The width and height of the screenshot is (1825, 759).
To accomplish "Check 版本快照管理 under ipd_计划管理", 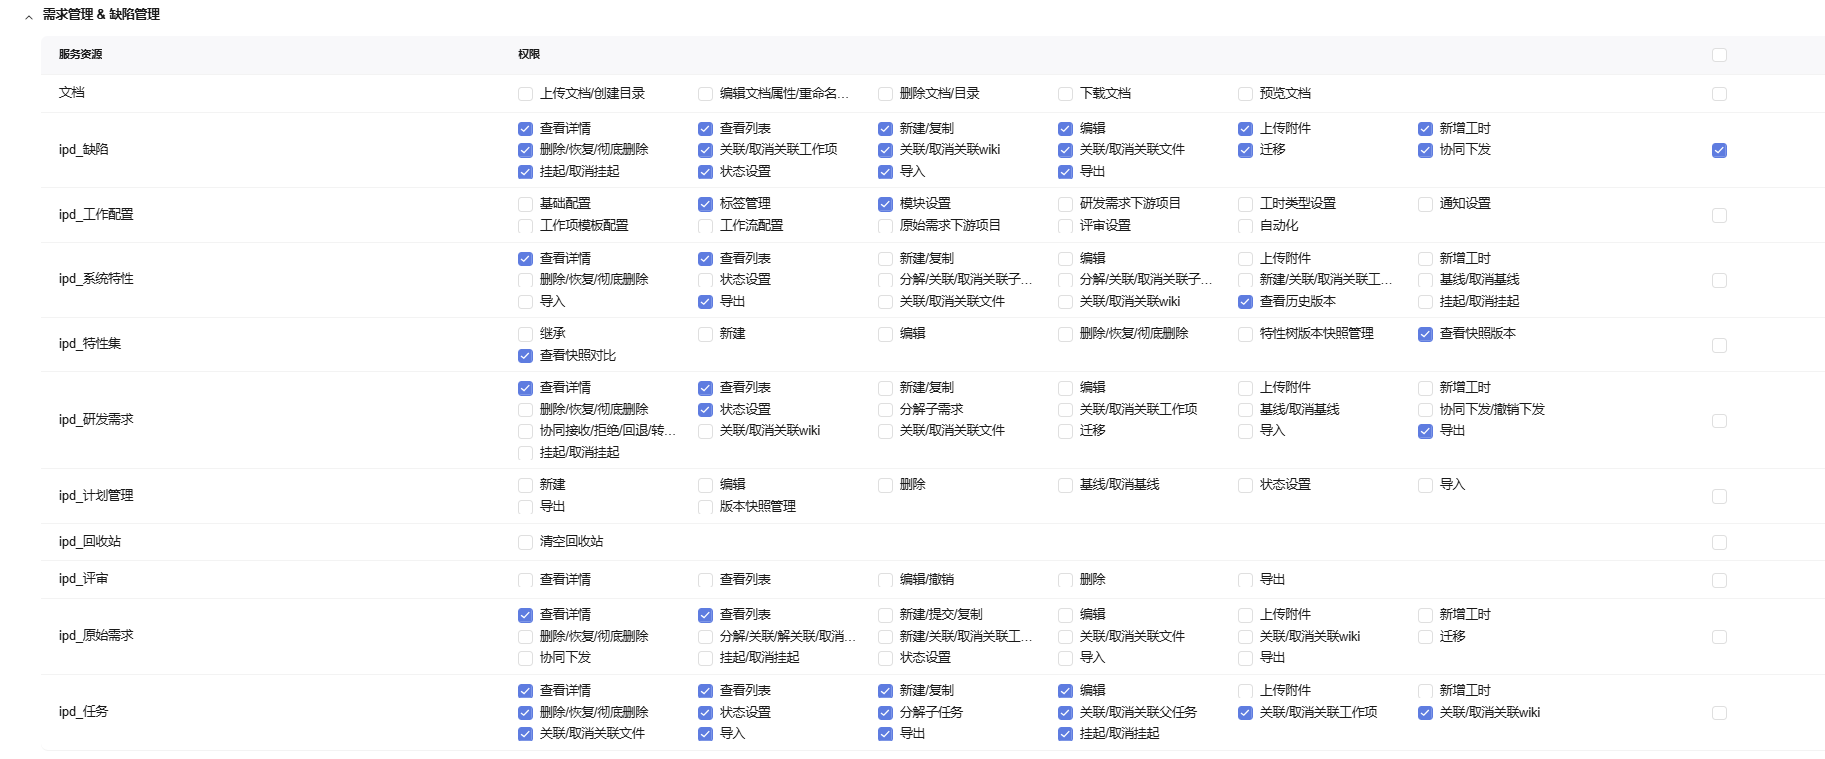I will (x=705, y=507).
